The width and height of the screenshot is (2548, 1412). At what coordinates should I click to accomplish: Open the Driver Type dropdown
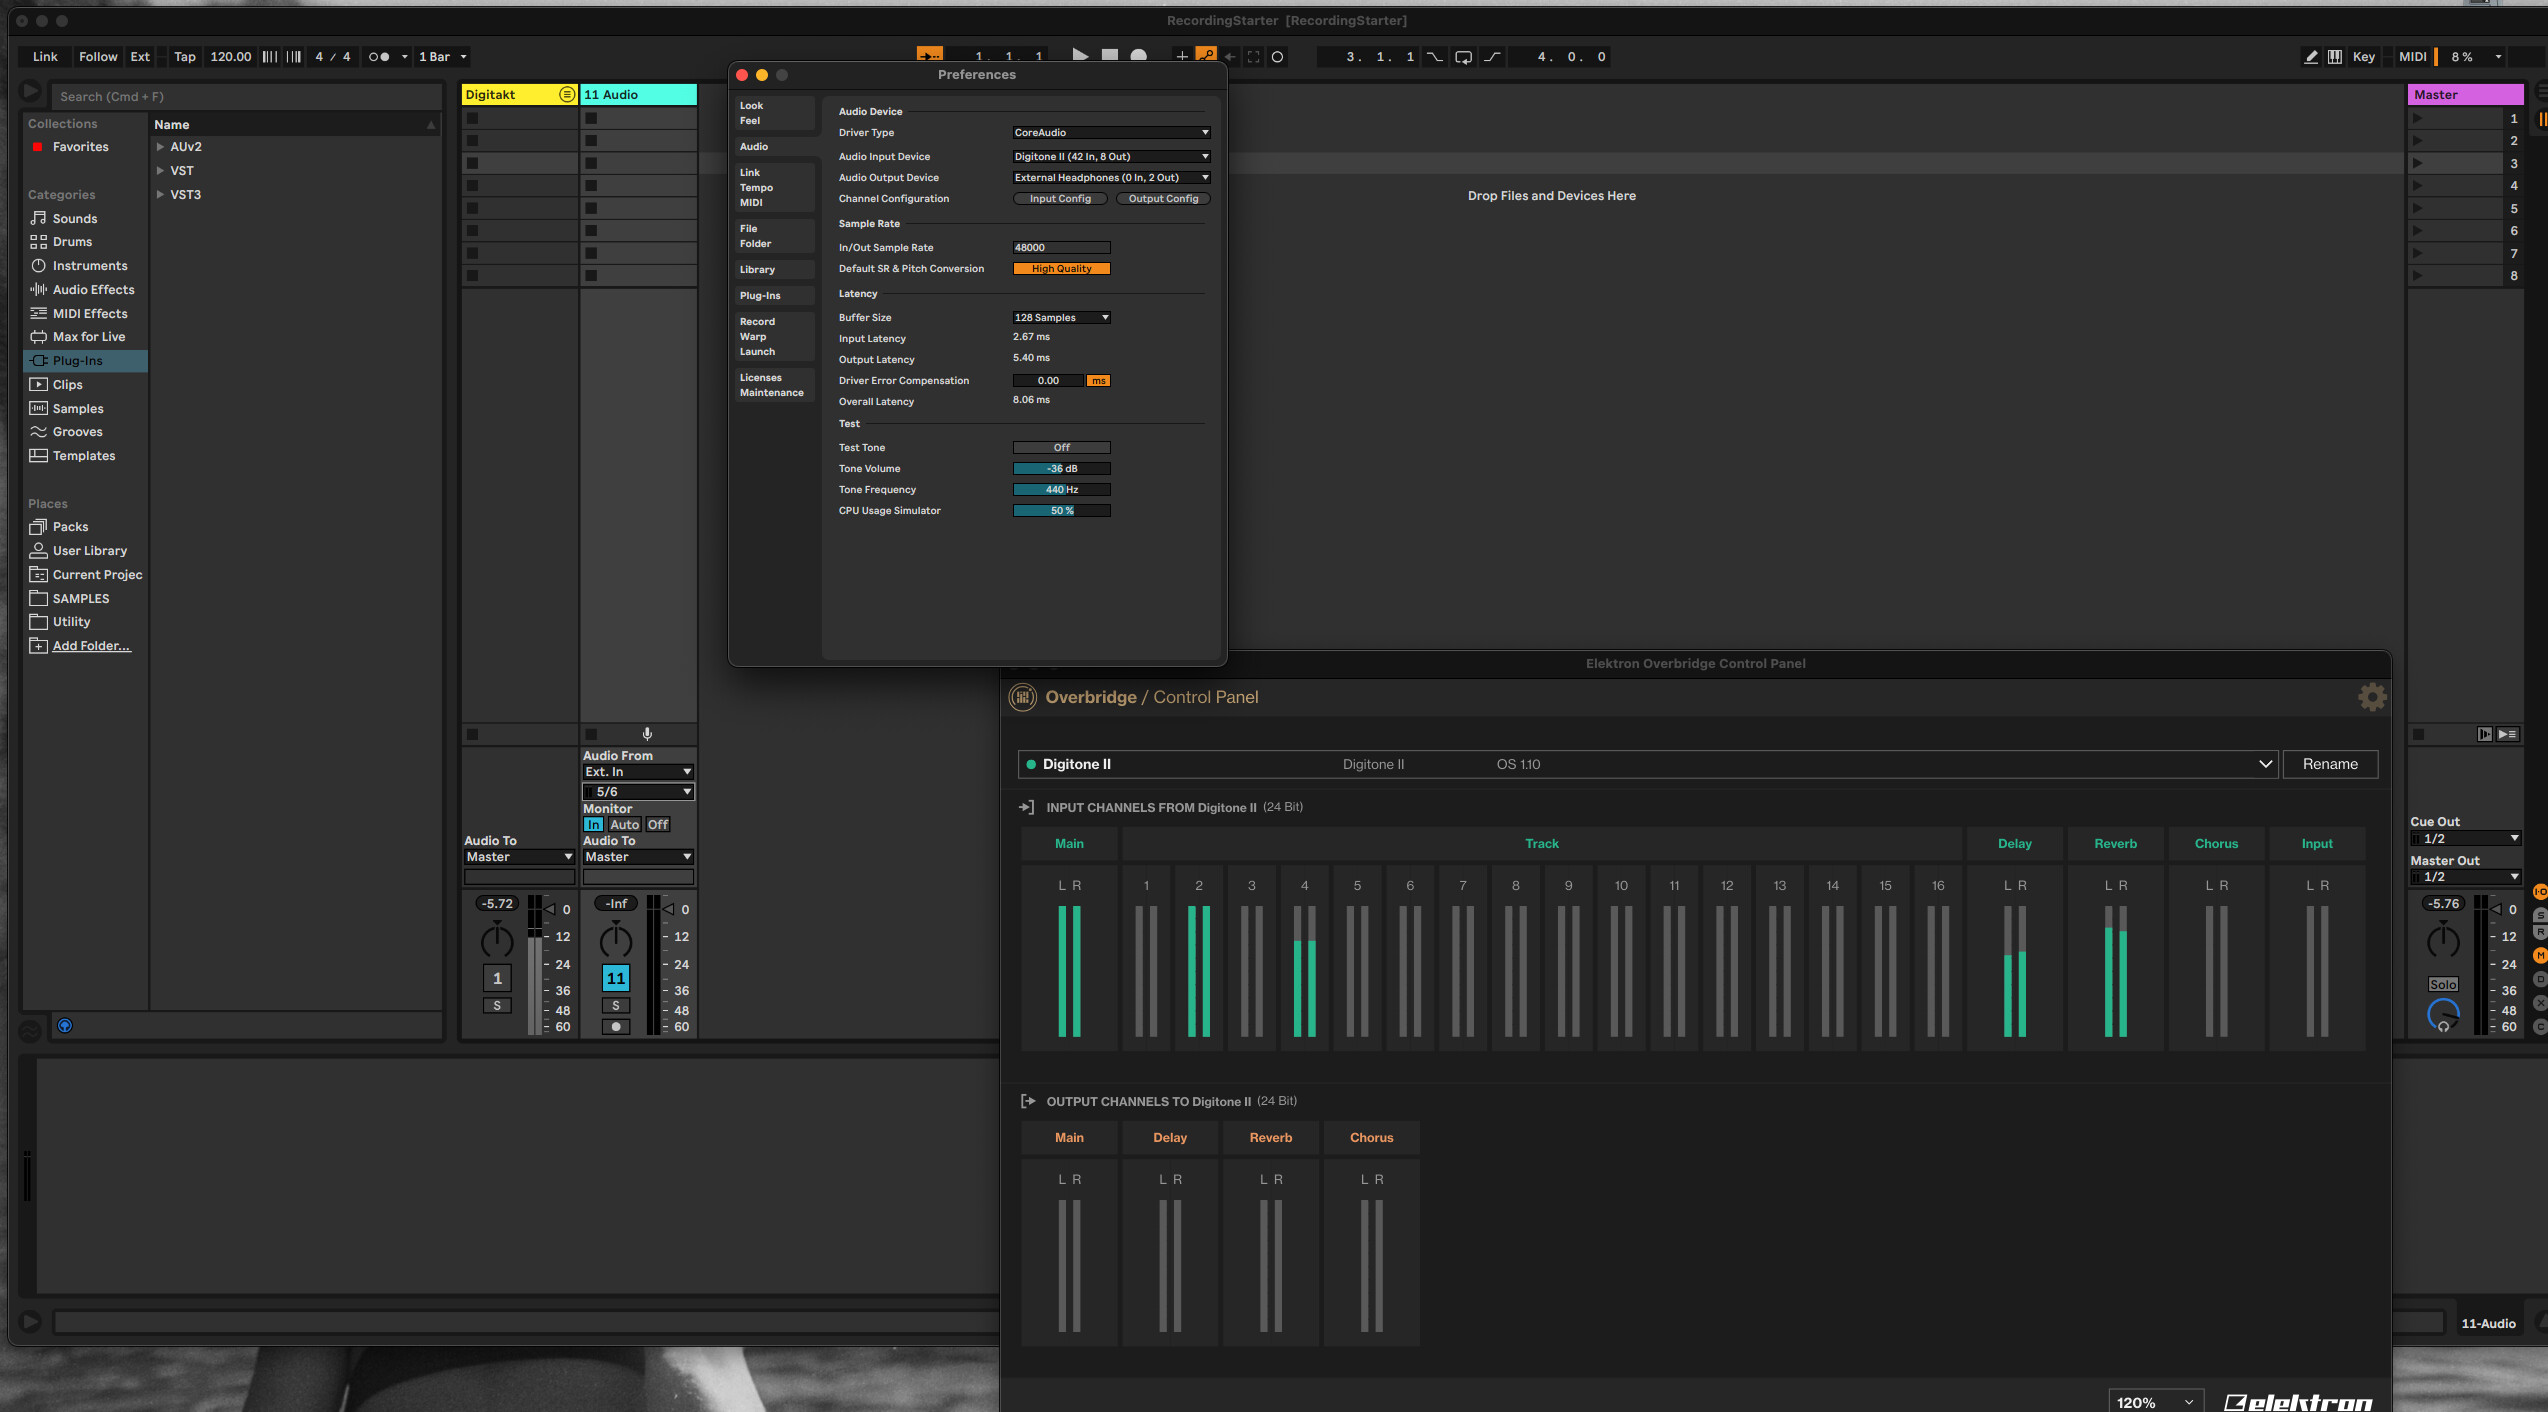[x=1111, y=132]
